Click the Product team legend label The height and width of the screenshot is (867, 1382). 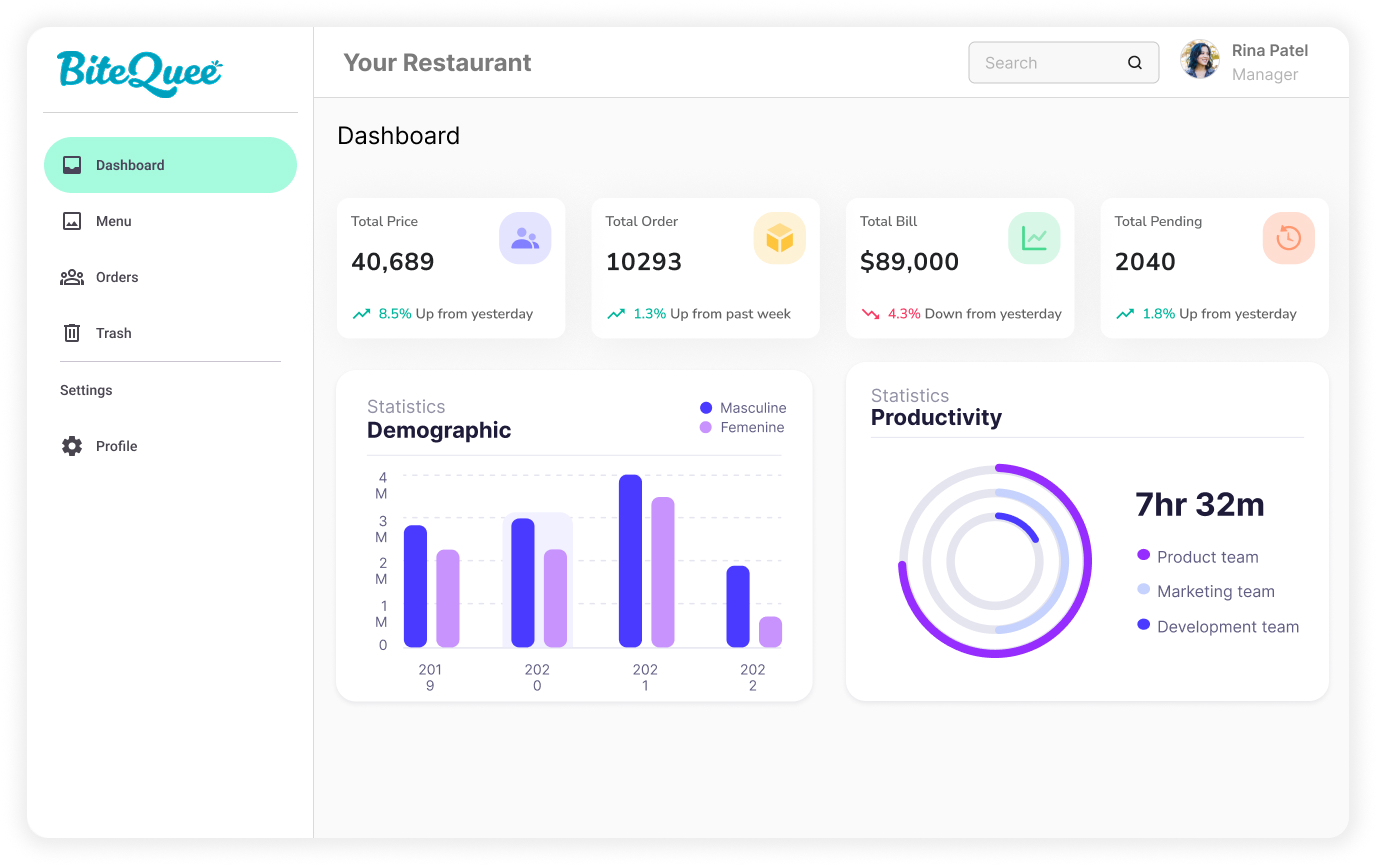point(1208,557)
